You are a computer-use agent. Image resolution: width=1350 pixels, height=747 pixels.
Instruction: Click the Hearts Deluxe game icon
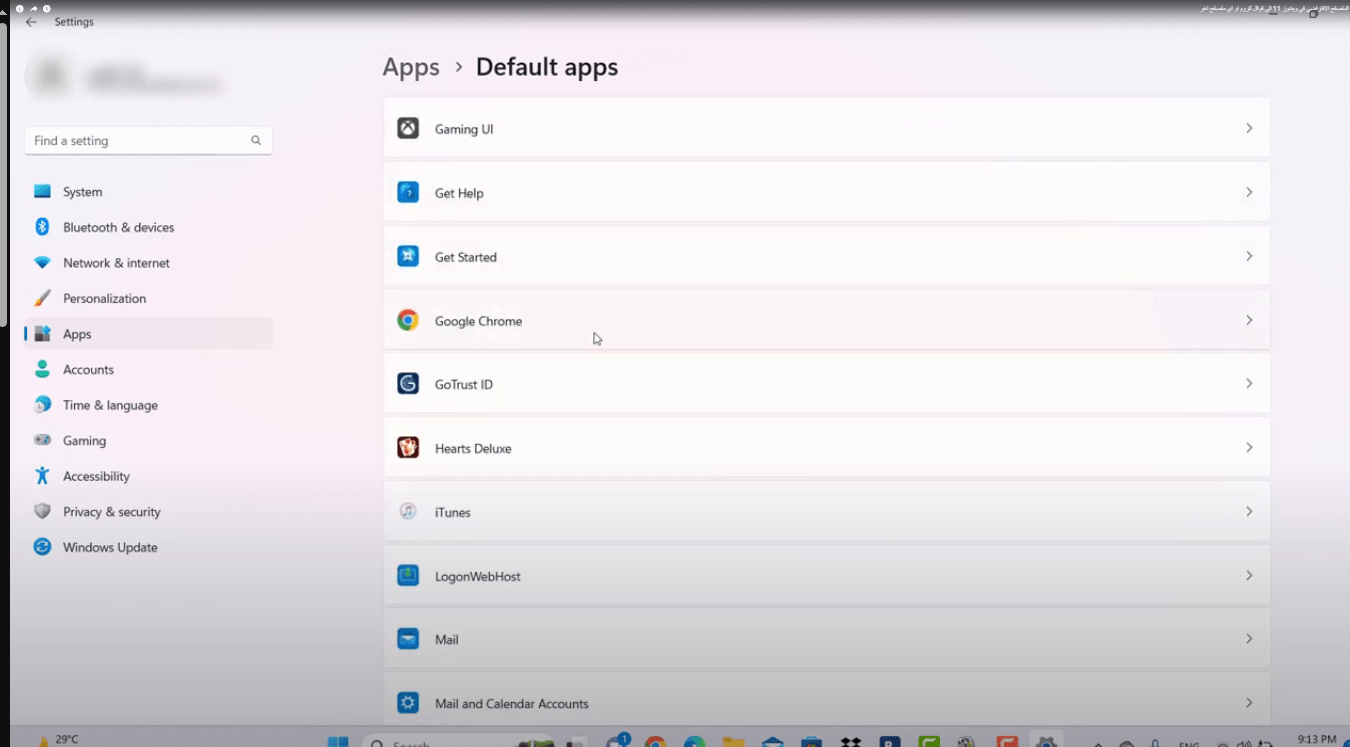click(408, 447)
